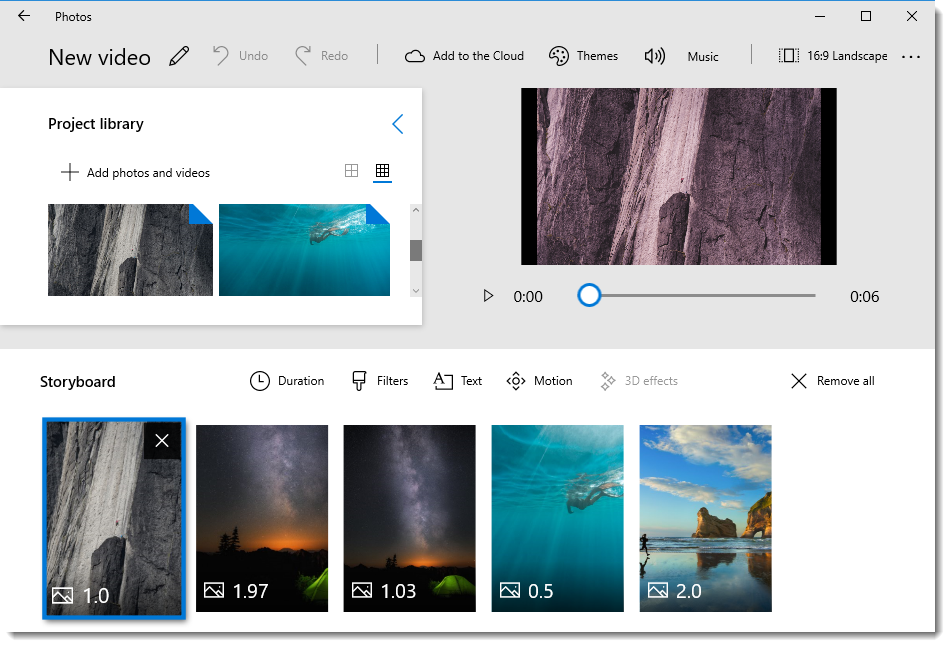Click Undo in the top toolbar
950x647 pixels.
click(x=240, y=55)
